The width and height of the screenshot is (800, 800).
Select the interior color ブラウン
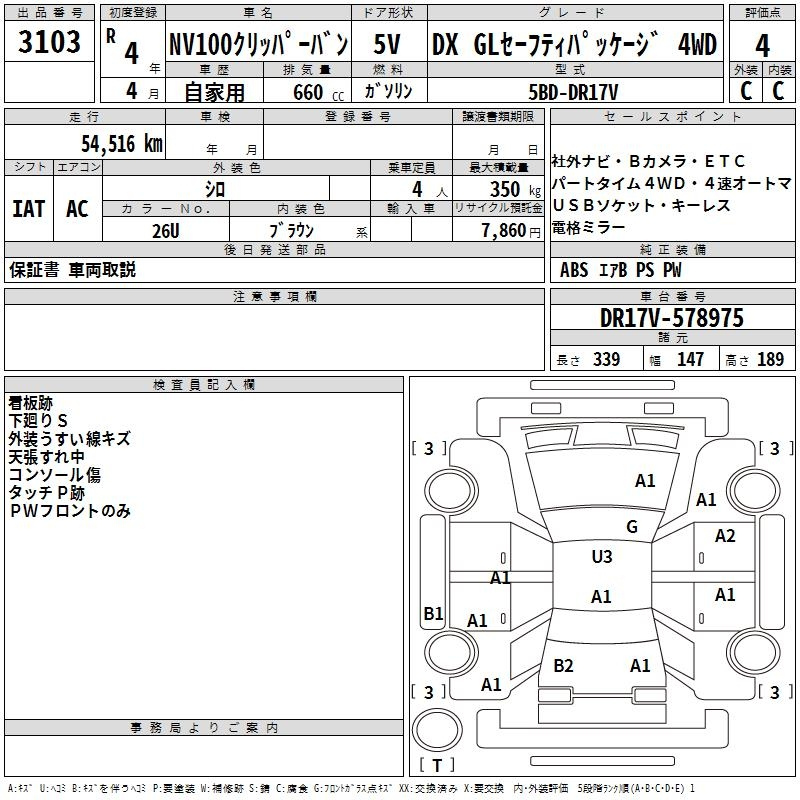(x=291, y=231)
